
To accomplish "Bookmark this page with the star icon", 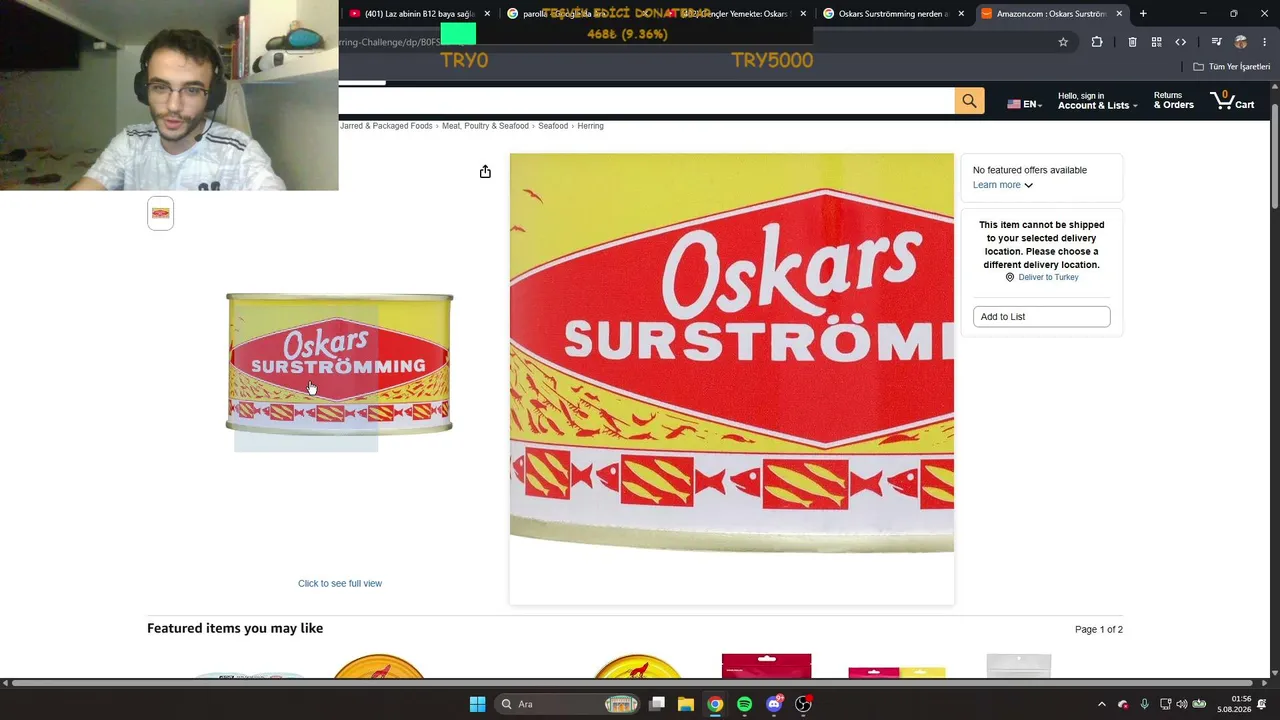I will (1063, 42).
